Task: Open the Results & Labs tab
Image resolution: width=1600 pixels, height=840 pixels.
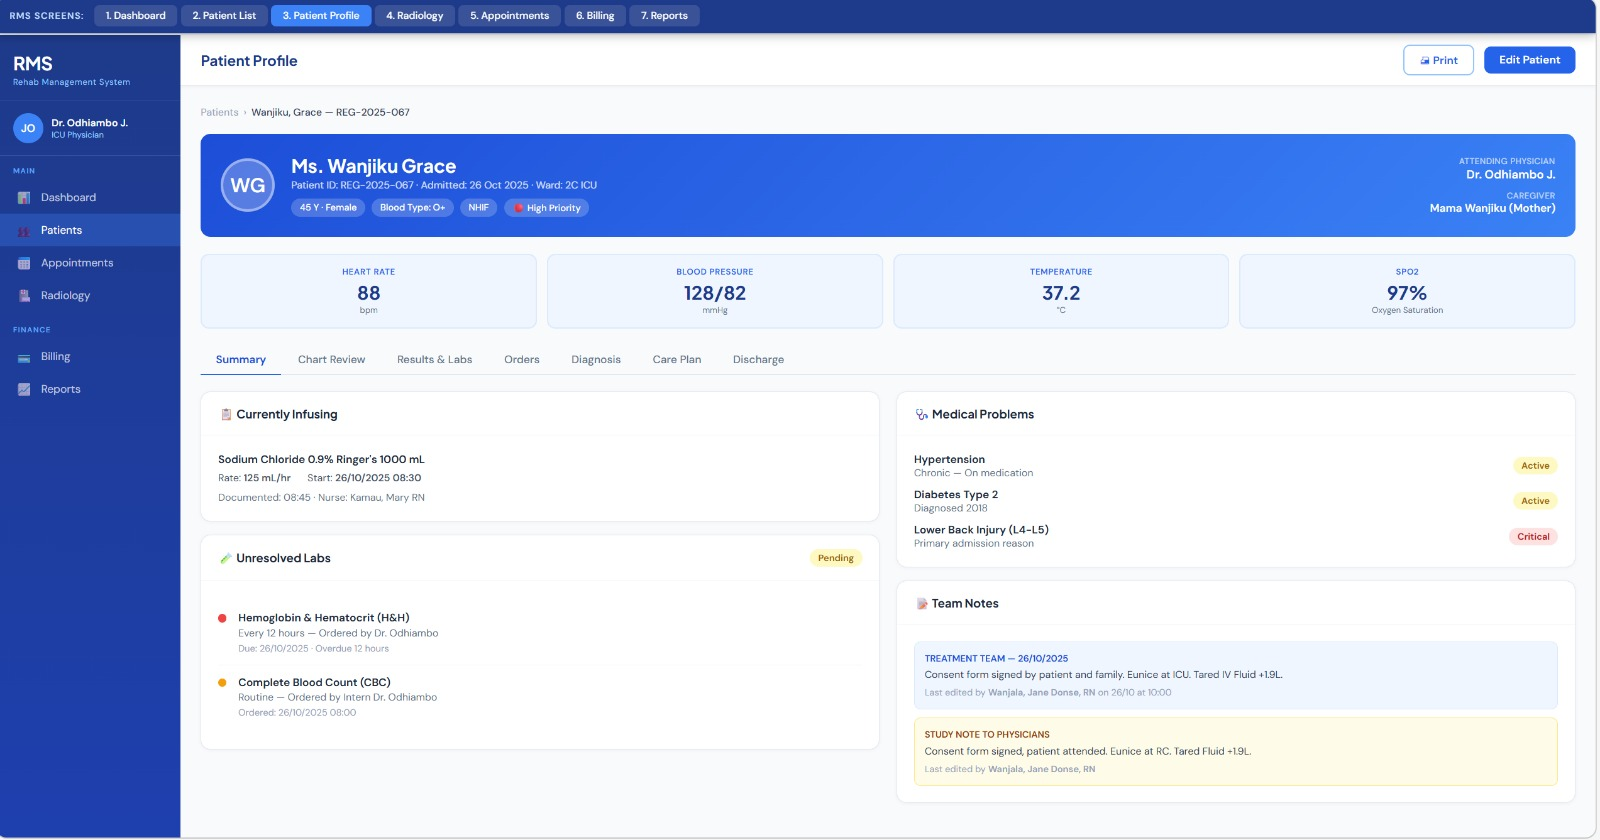Action: point(434,360)
